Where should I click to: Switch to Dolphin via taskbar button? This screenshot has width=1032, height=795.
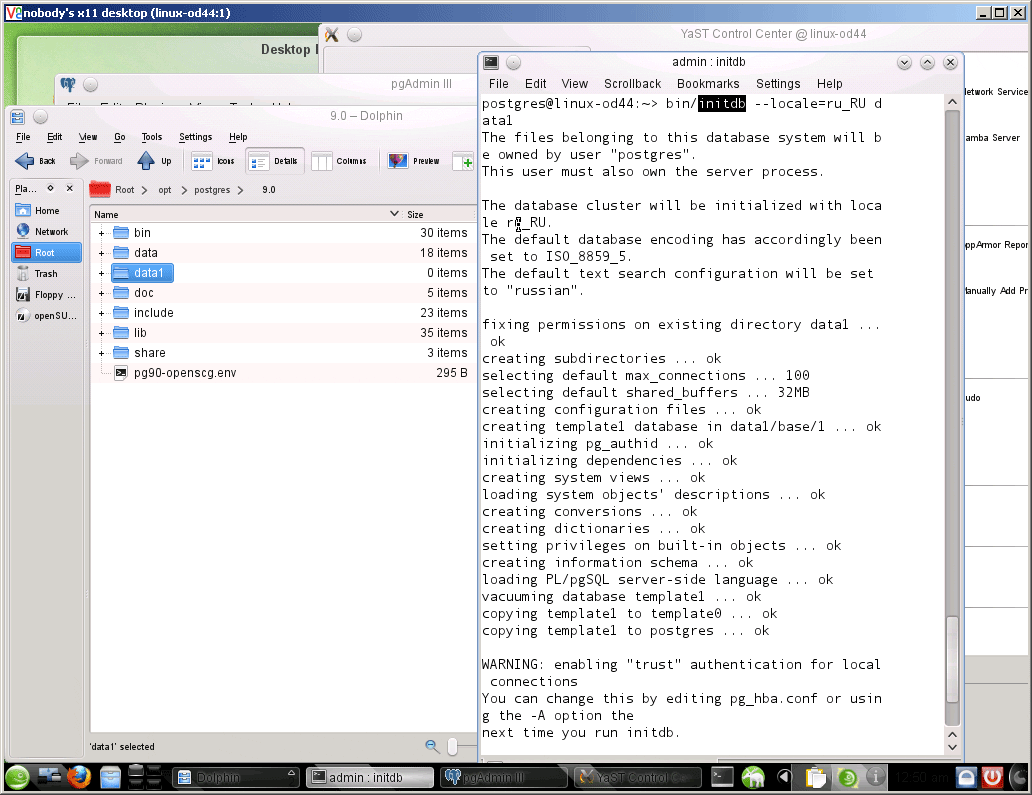(x=237, y=777)
